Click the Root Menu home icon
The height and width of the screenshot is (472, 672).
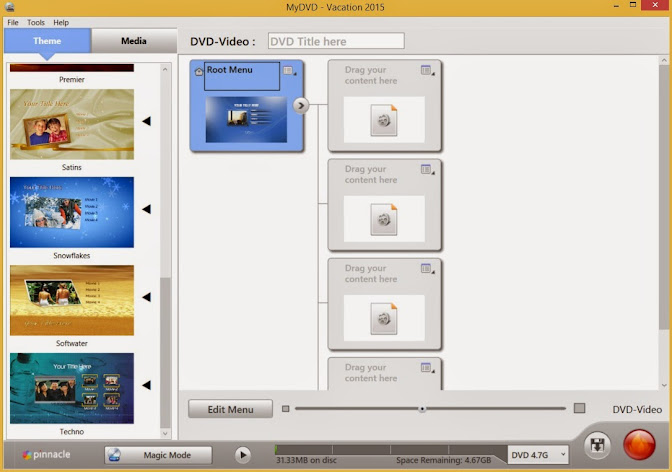198,72
